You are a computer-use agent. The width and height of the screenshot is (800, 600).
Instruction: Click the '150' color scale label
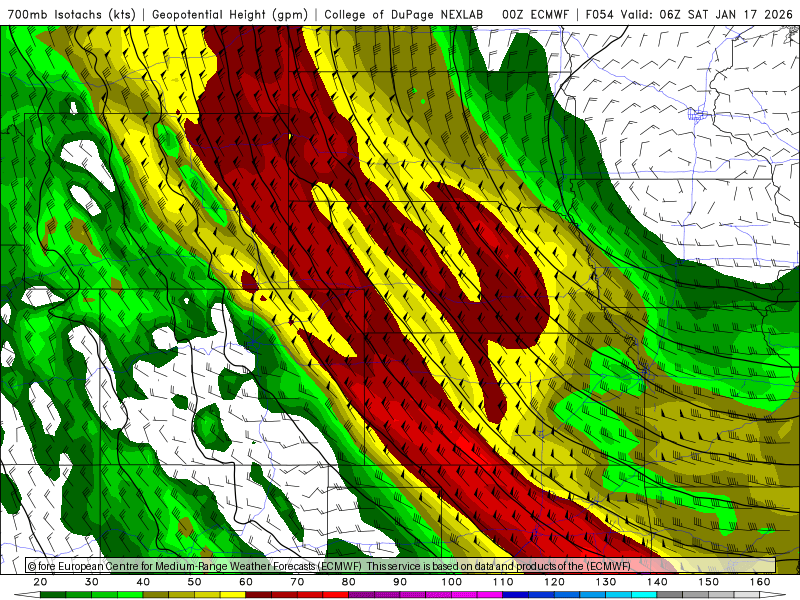click(x=709, y=582)
